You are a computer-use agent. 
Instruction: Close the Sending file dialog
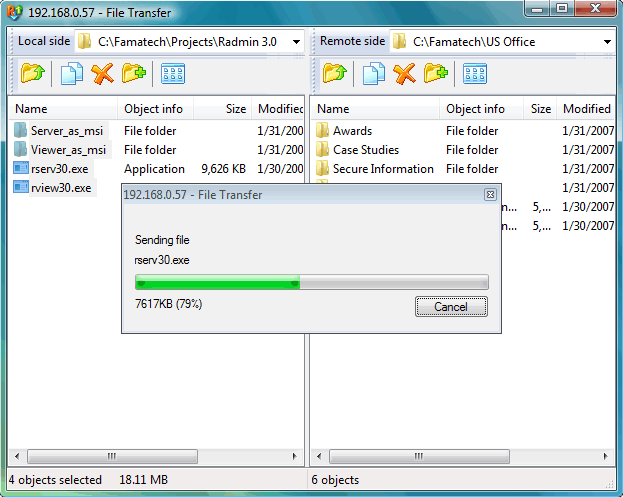(x=490, y=195)
